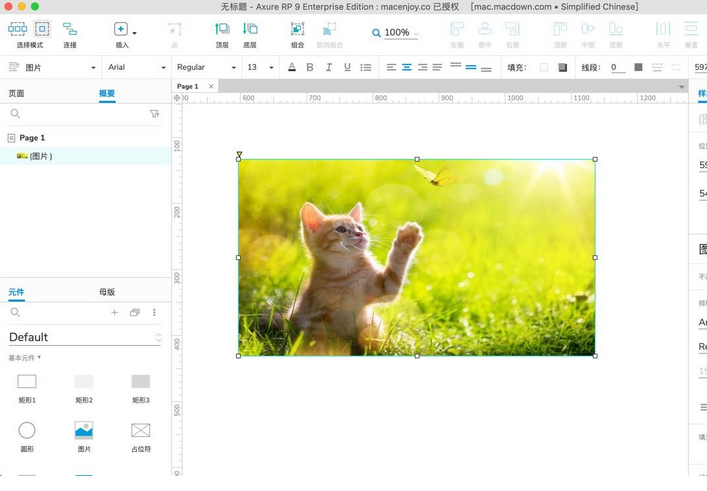Select the 圆形 circle widget

[27, 436]
